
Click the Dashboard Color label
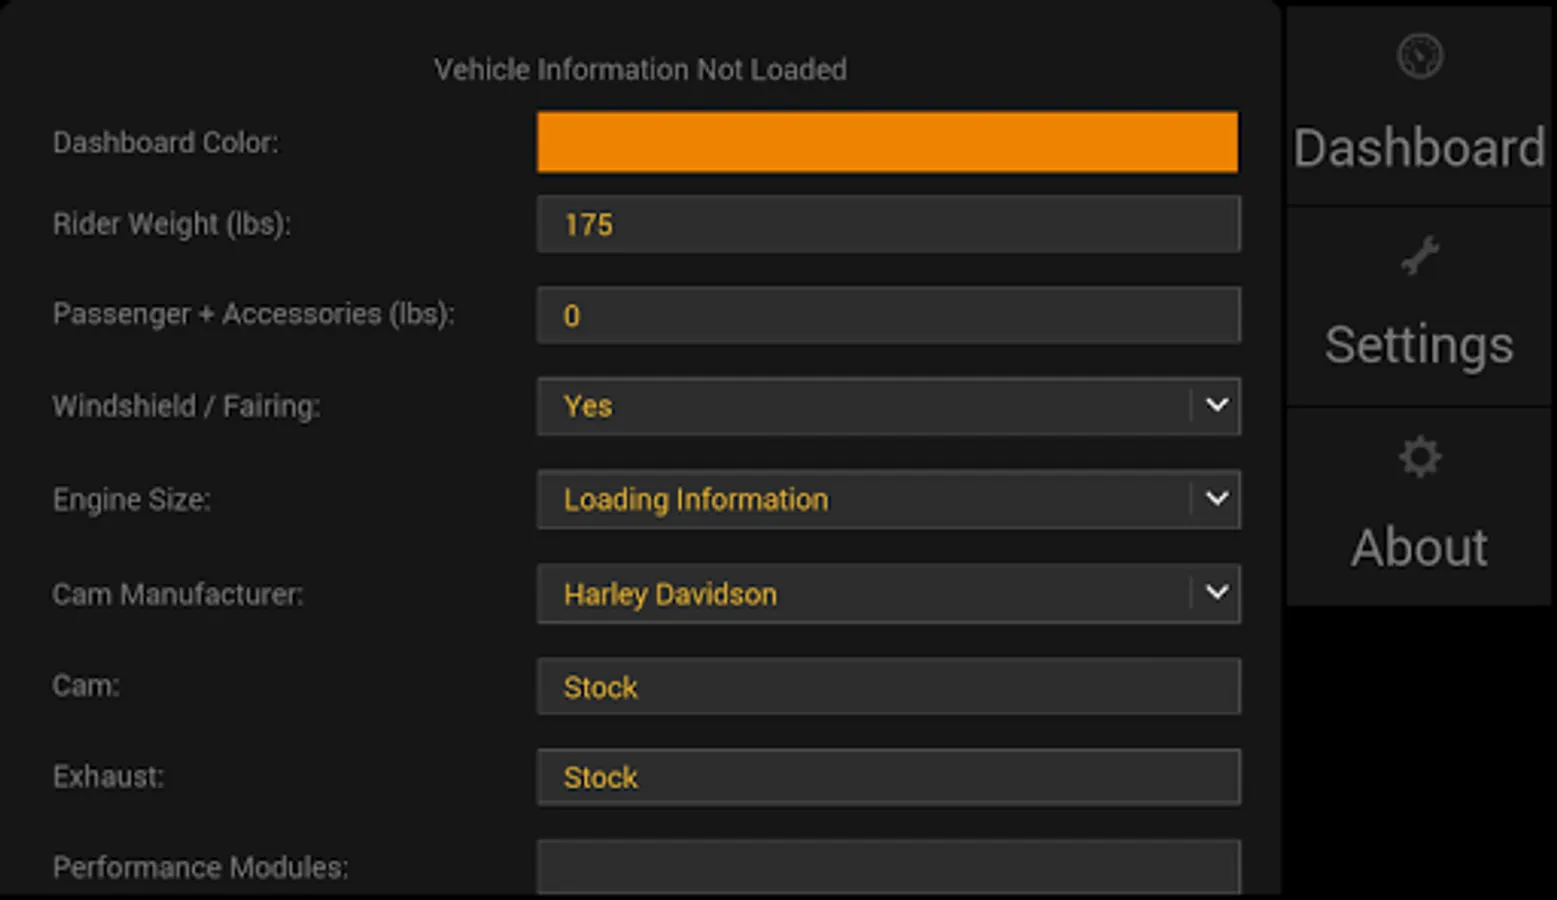coord(166,142)
